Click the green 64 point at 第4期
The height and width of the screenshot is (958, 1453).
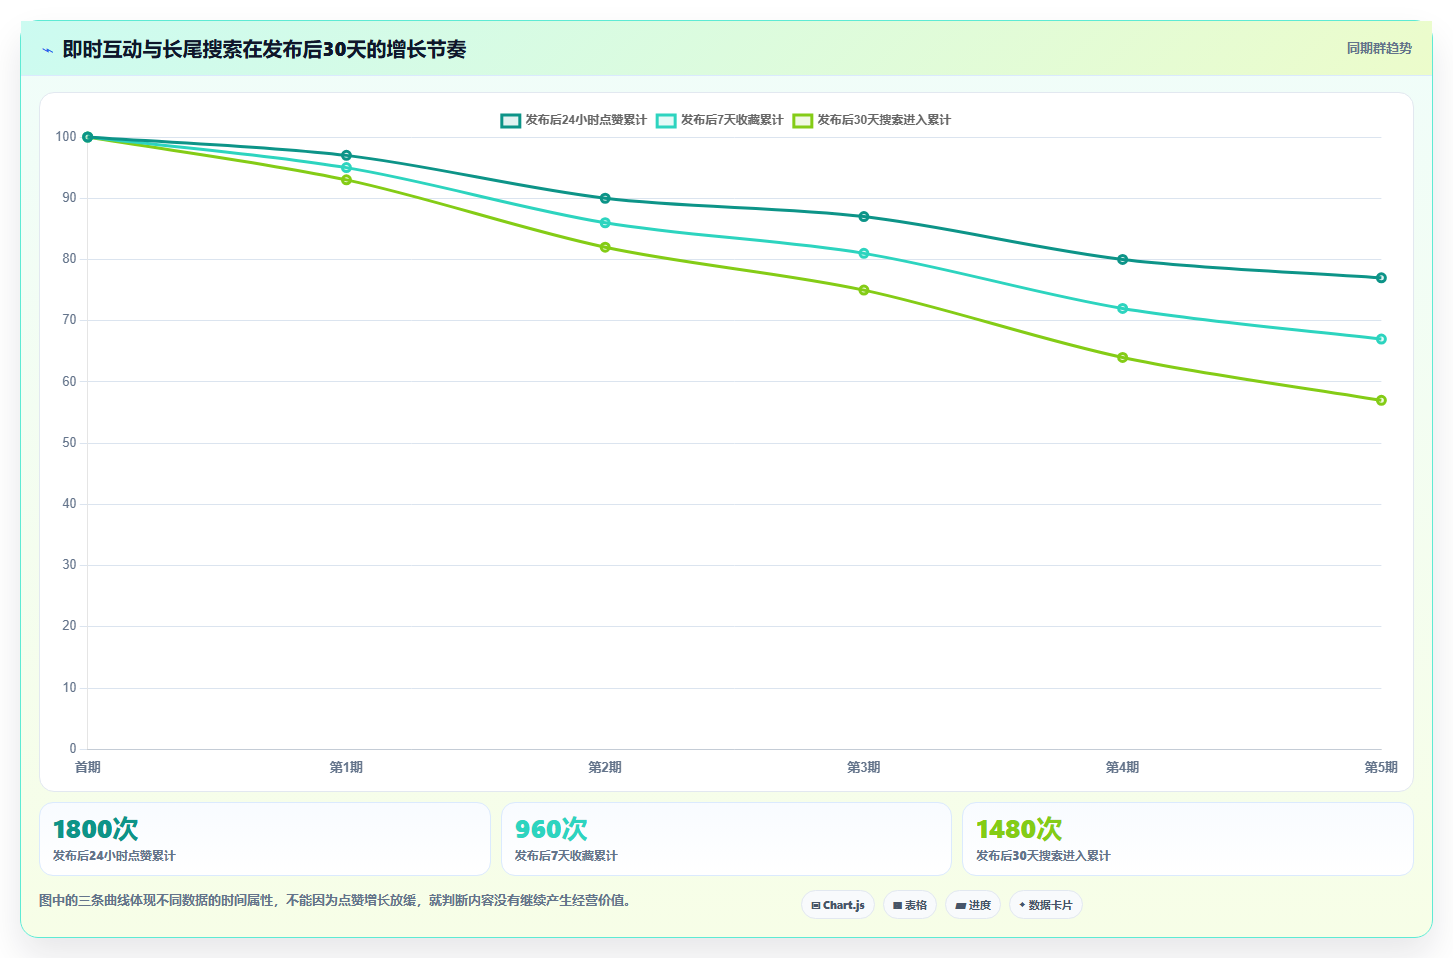click(x=1122, y=357)
